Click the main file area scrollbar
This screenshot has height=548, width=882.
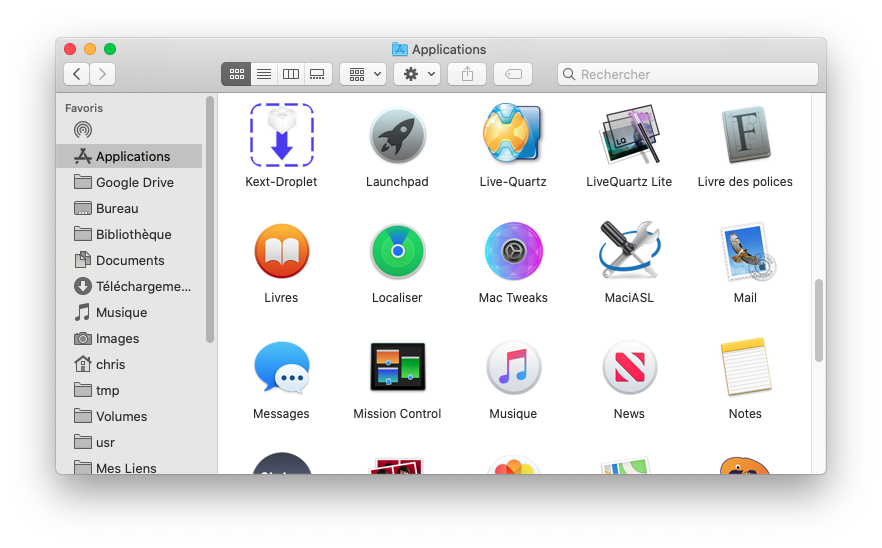pyautogui.click(x=819, y=320)
